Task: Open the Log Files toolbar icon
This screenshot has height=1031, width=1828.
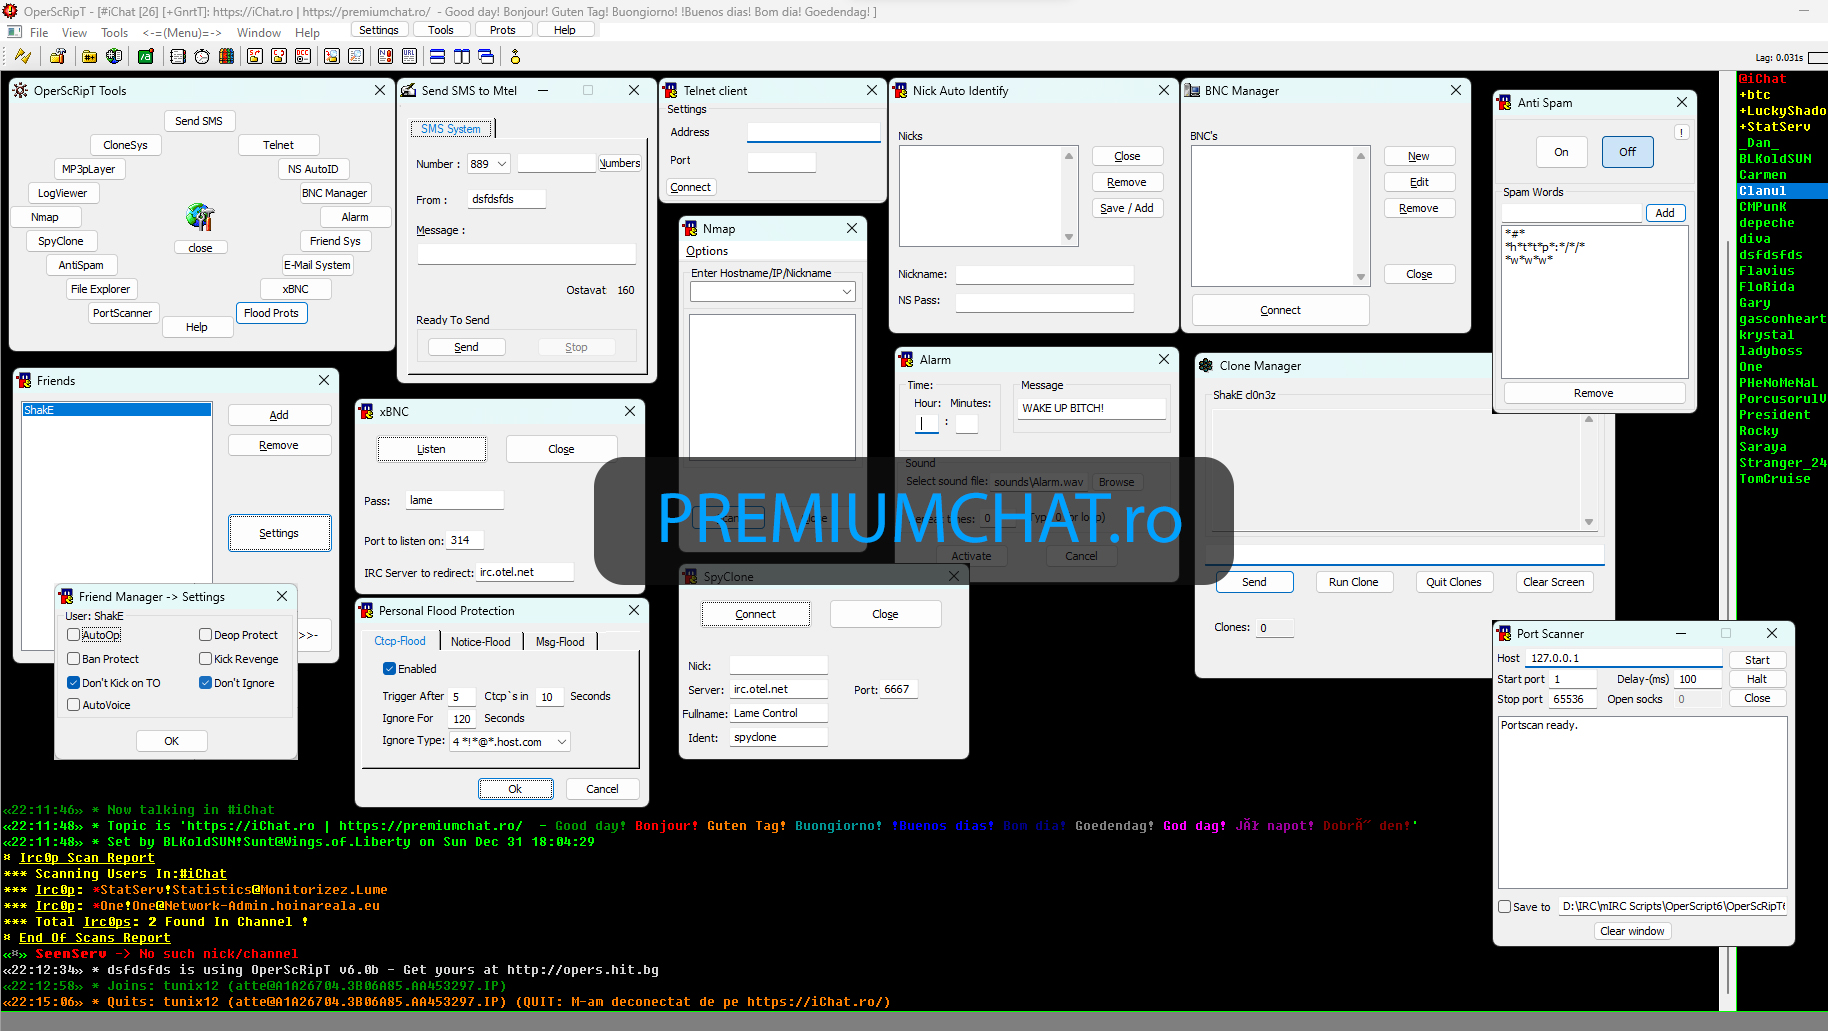Action: pos(356,56)
